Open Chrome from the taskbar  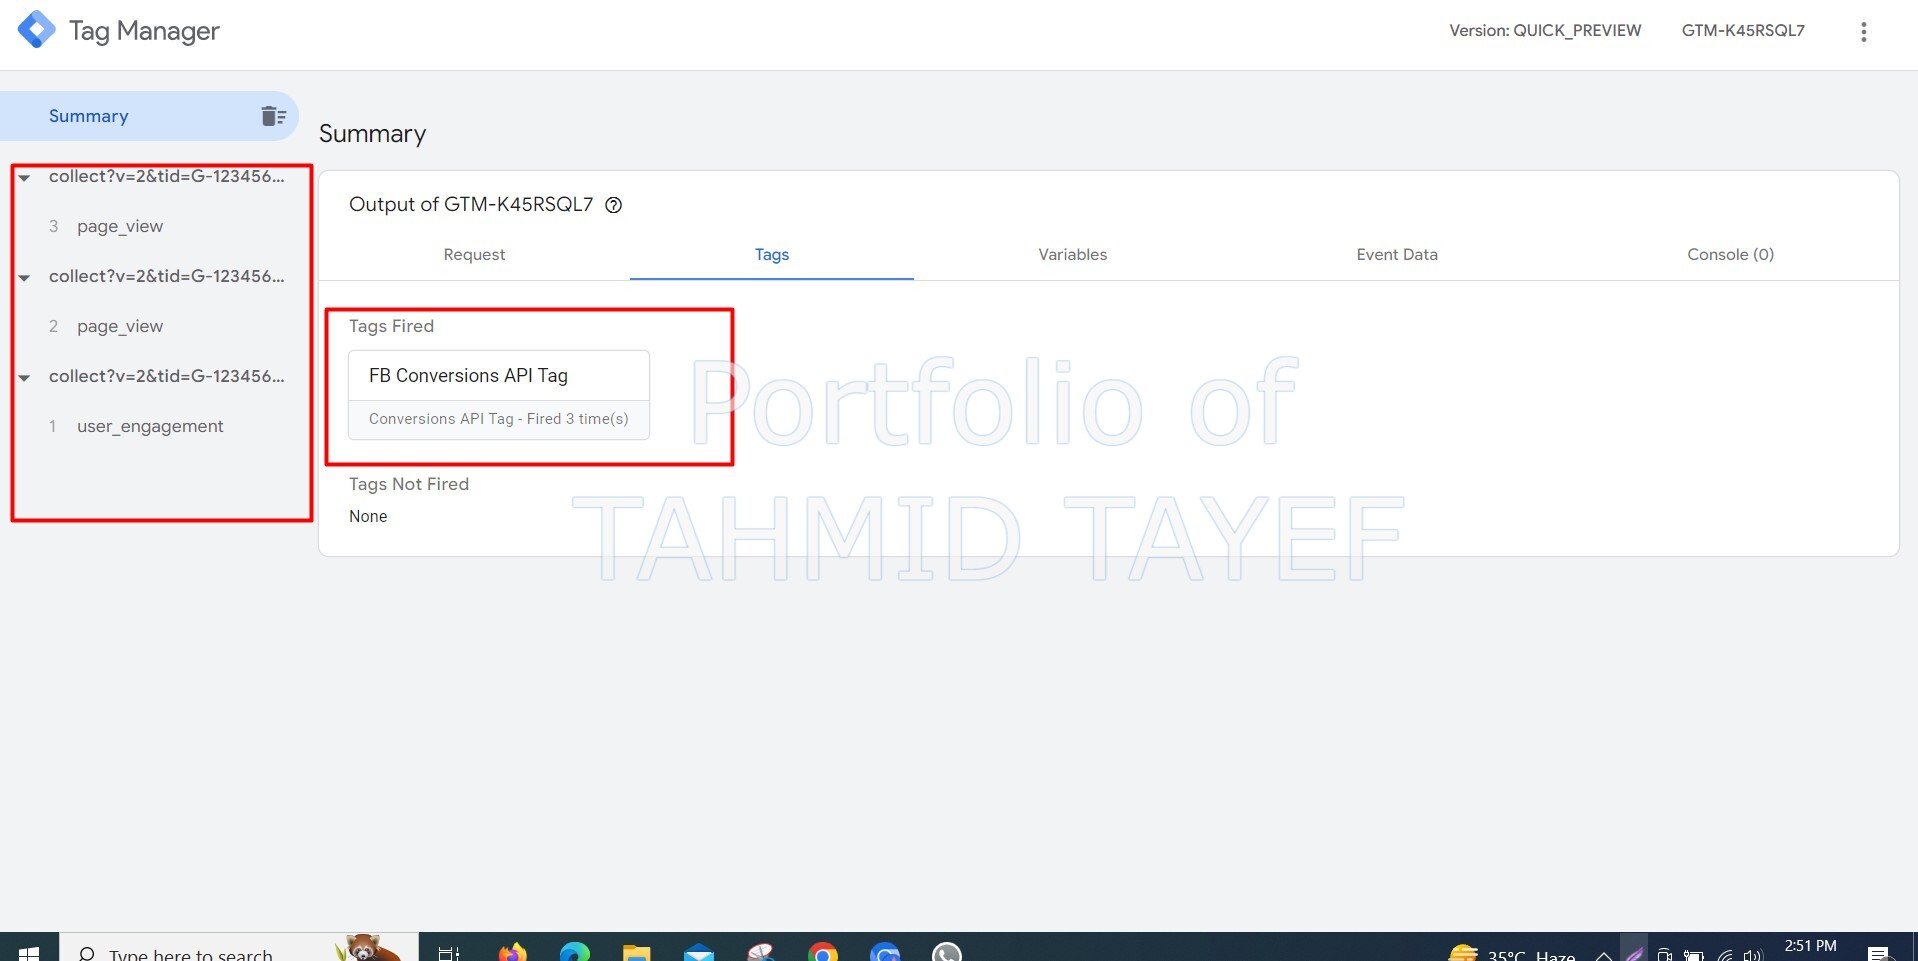click(x=823, y=951)
